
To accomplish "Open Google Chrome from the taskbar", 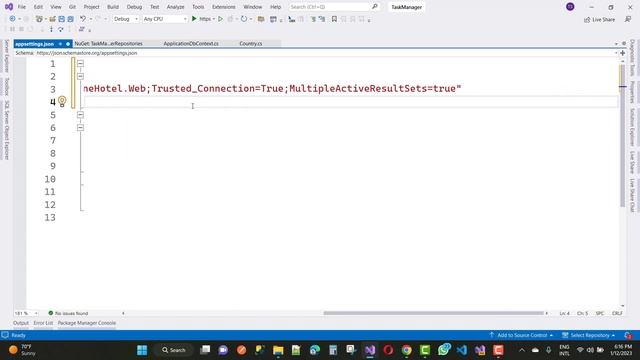I will click(407, 350).
